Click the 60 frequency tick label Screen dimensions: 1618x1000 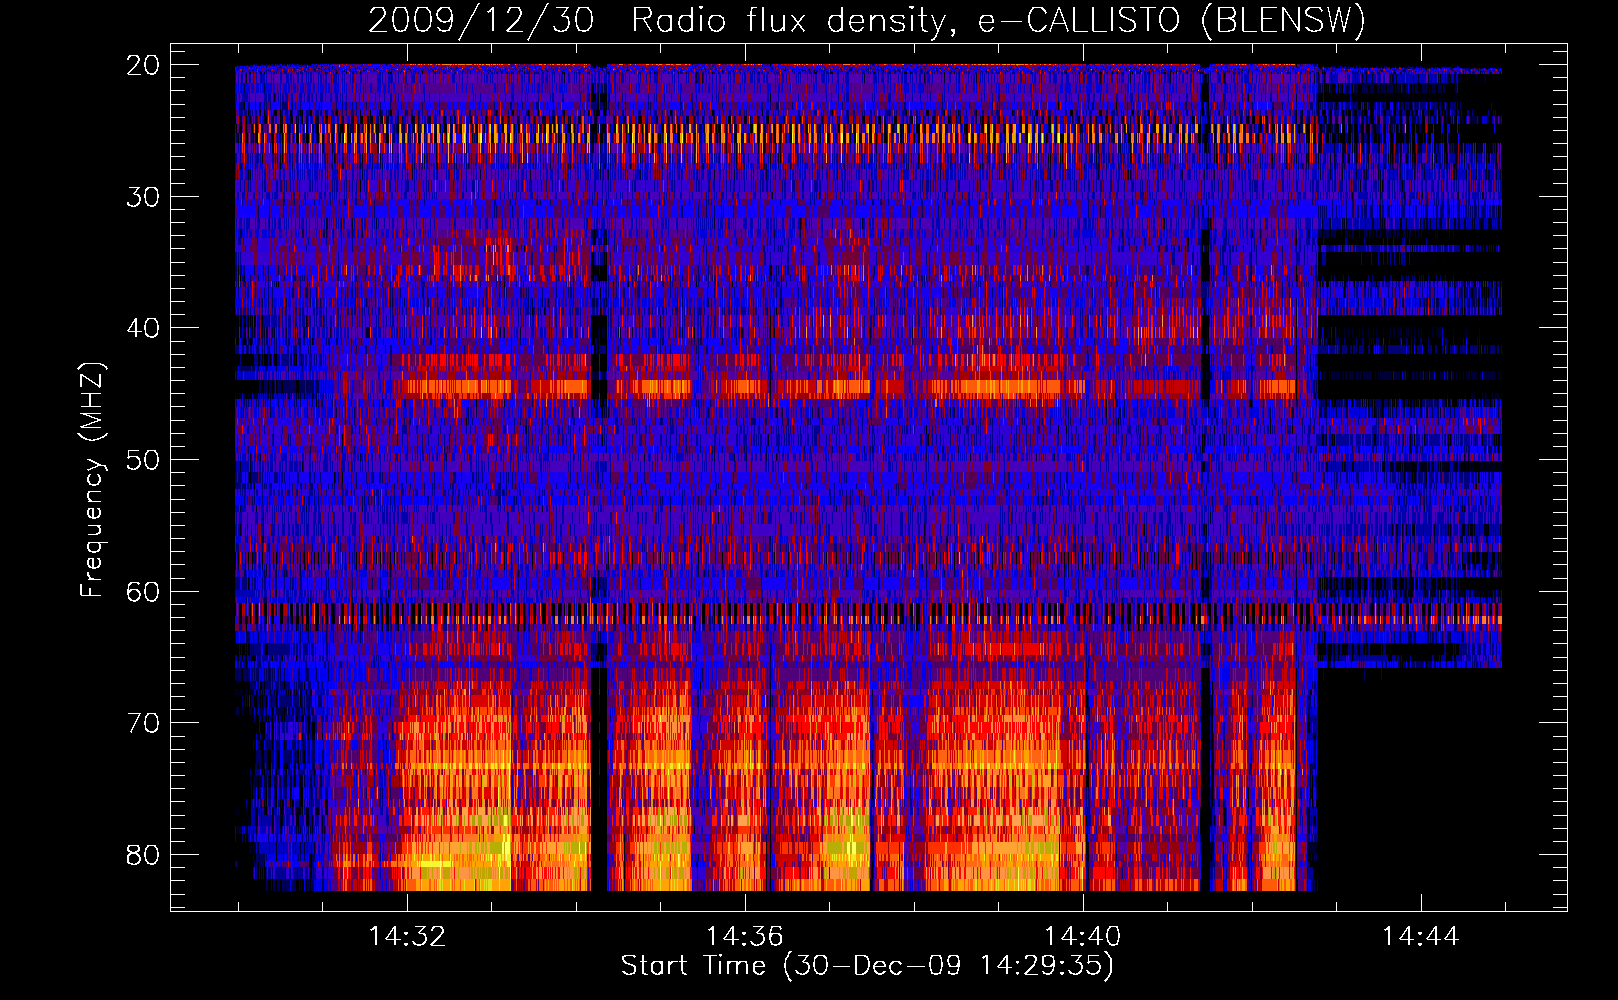pos(143,591)
